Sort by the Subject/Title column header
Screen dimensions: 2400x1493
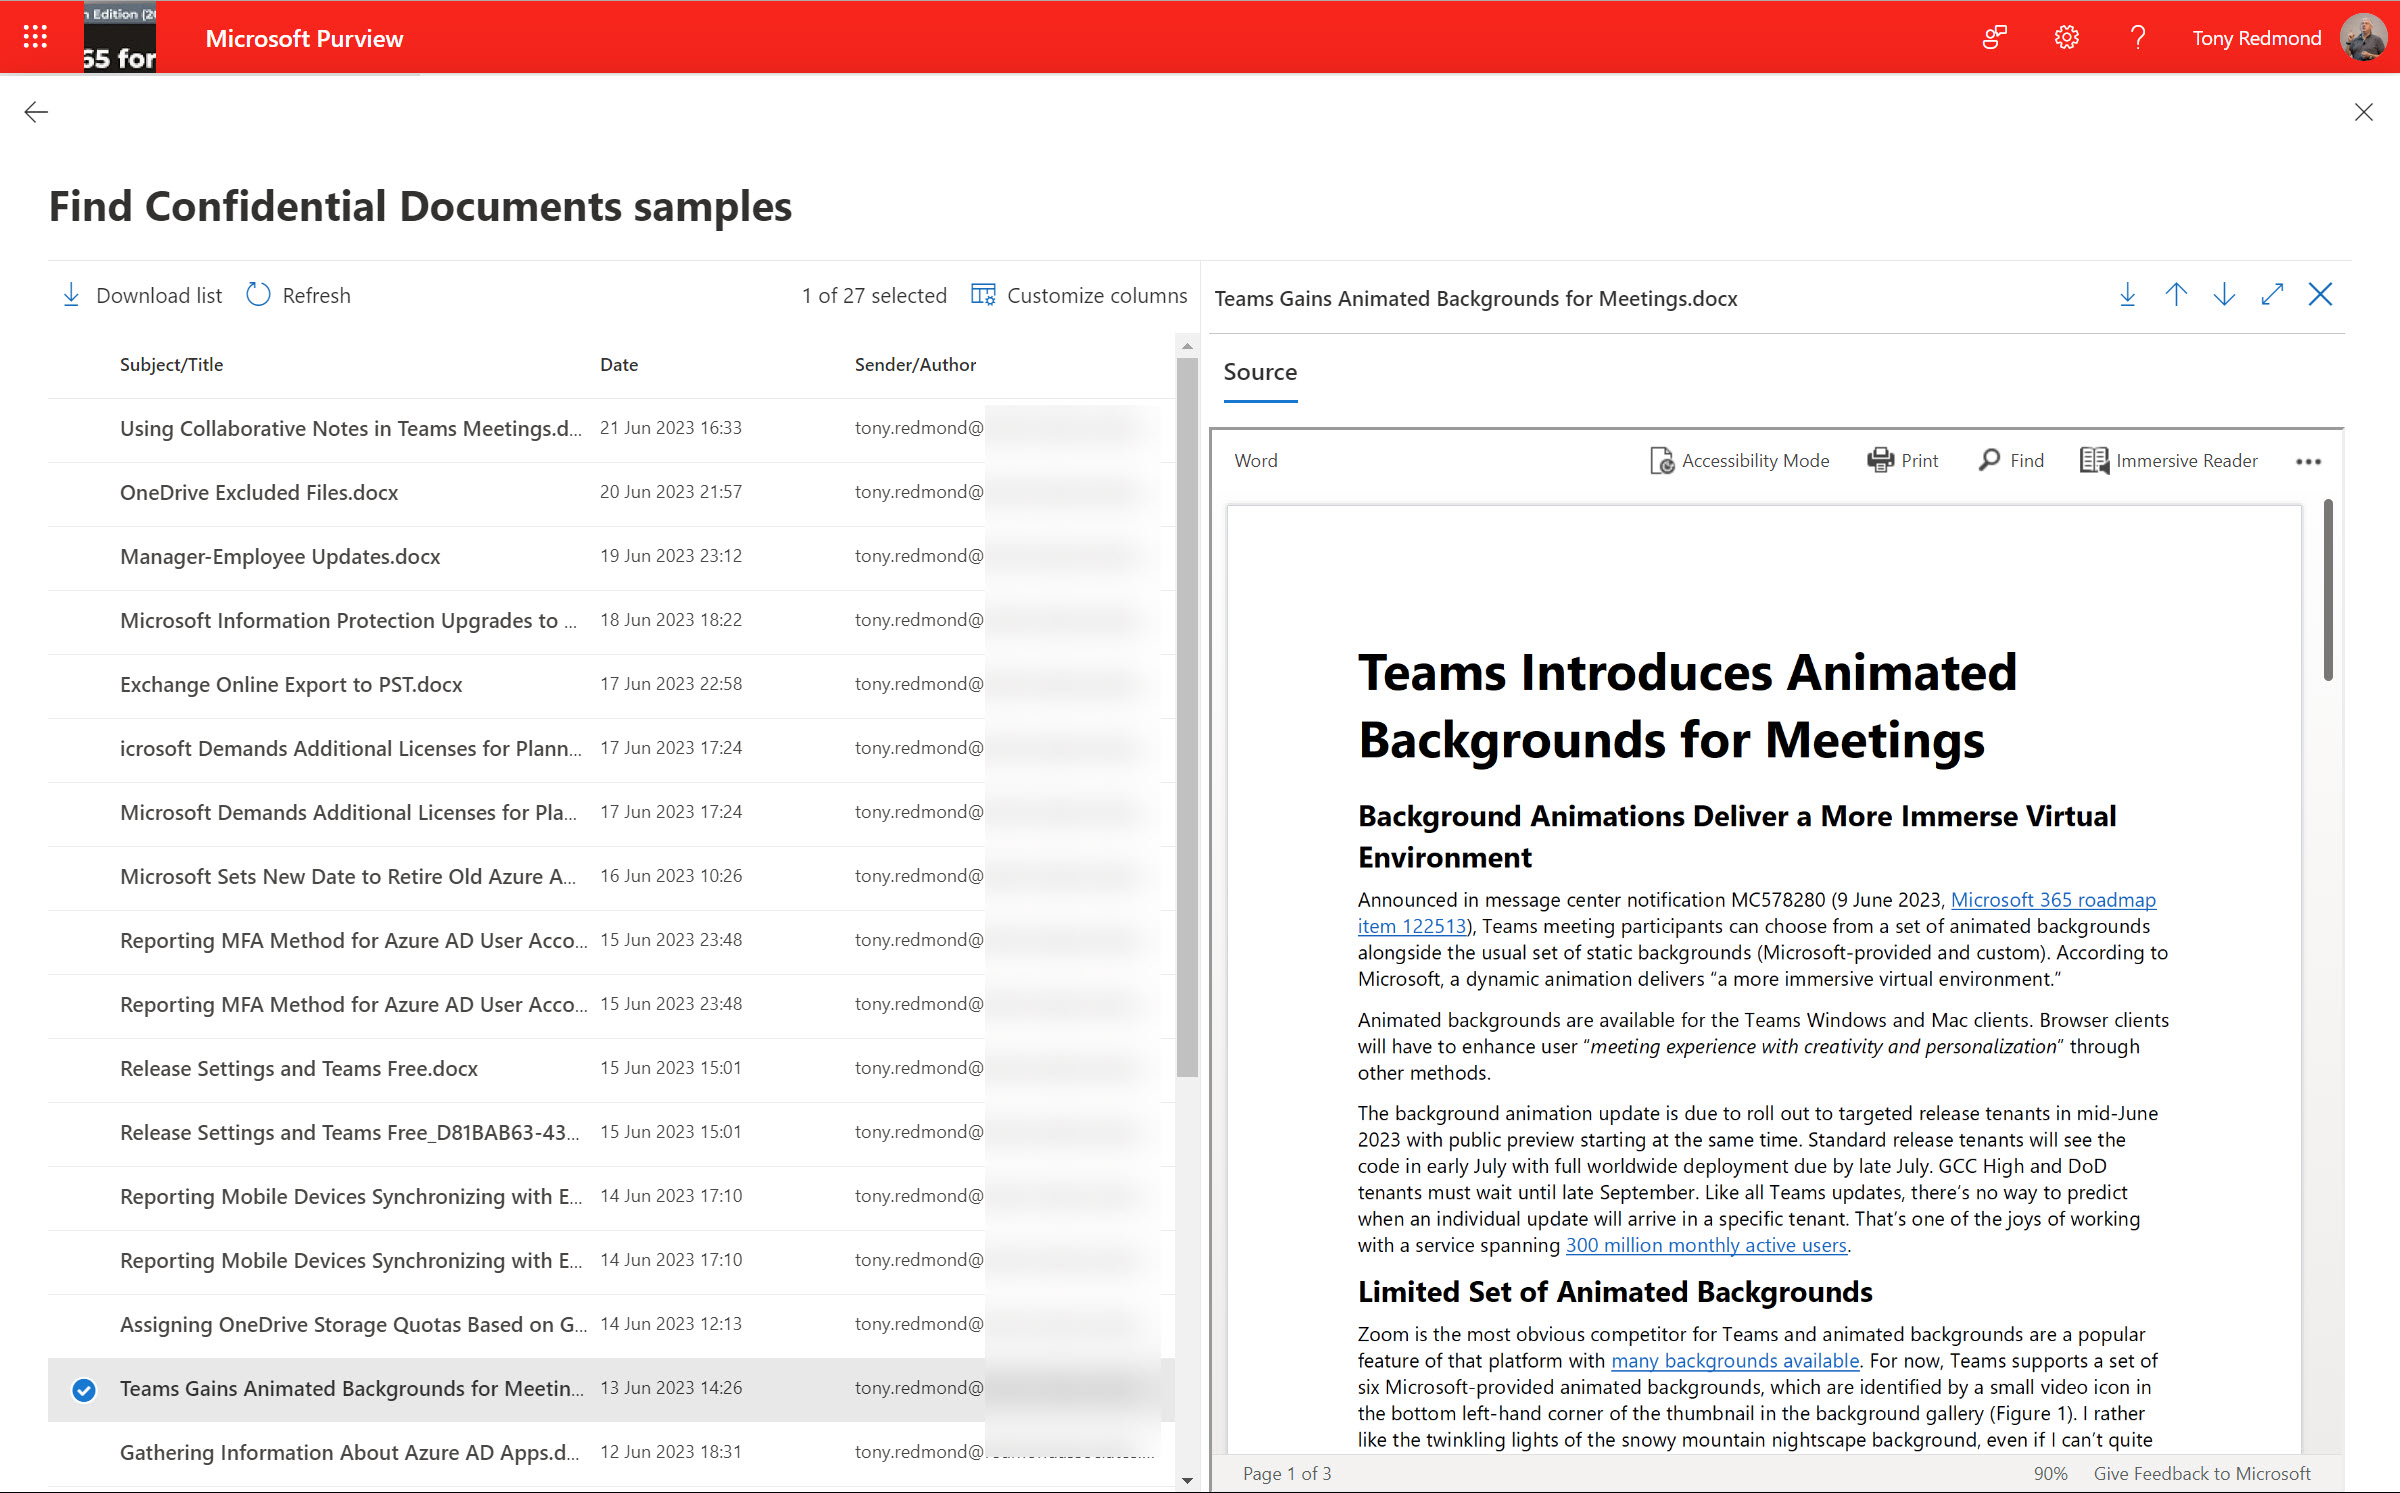171,365
